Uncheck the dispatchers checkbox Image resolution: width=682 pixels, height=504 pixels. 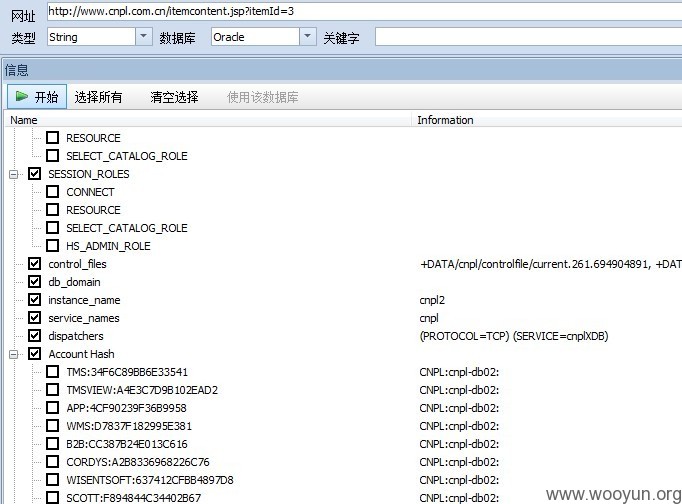[x=34, y=336]
